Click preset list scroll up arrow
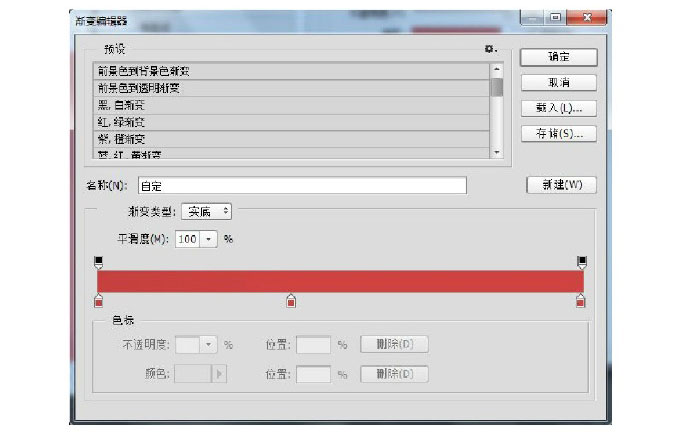This screenshot has height=444, width=690. coord(497,69)
